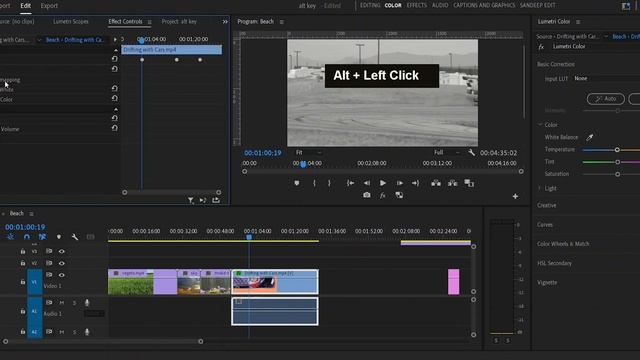Click Add Marker in Program monitor

pyautogui.click(x=297, y=183)
